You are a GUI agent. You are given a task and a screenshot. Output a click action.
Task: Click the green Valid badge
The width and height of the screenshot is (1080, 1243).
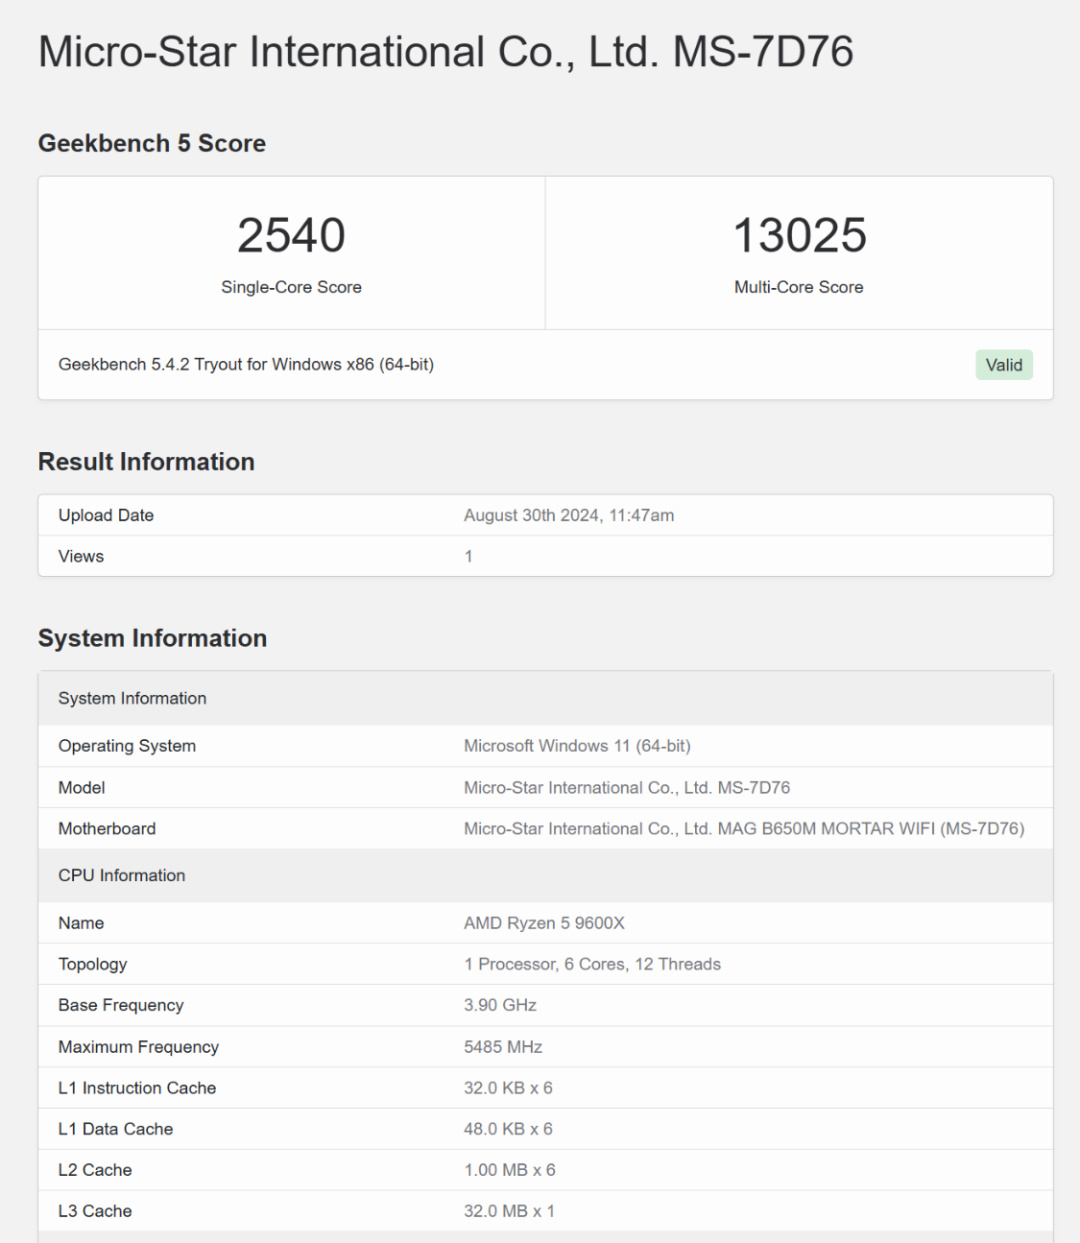click(x=1004, y=365)
